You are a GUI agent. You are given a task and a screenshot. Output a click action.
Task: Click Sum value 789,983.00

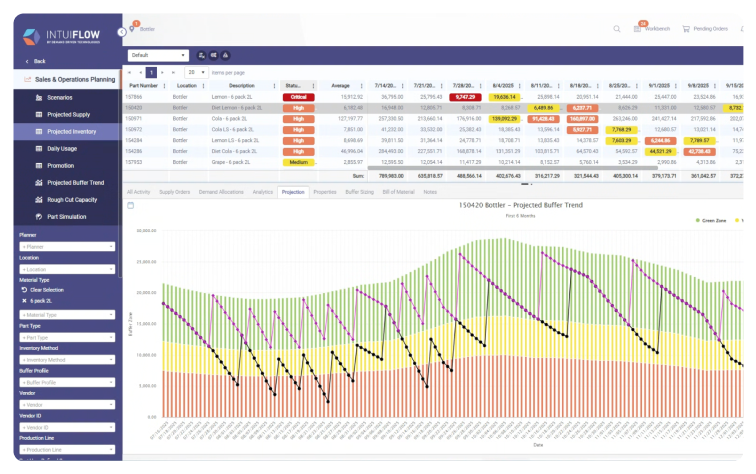tap(391, 176)
